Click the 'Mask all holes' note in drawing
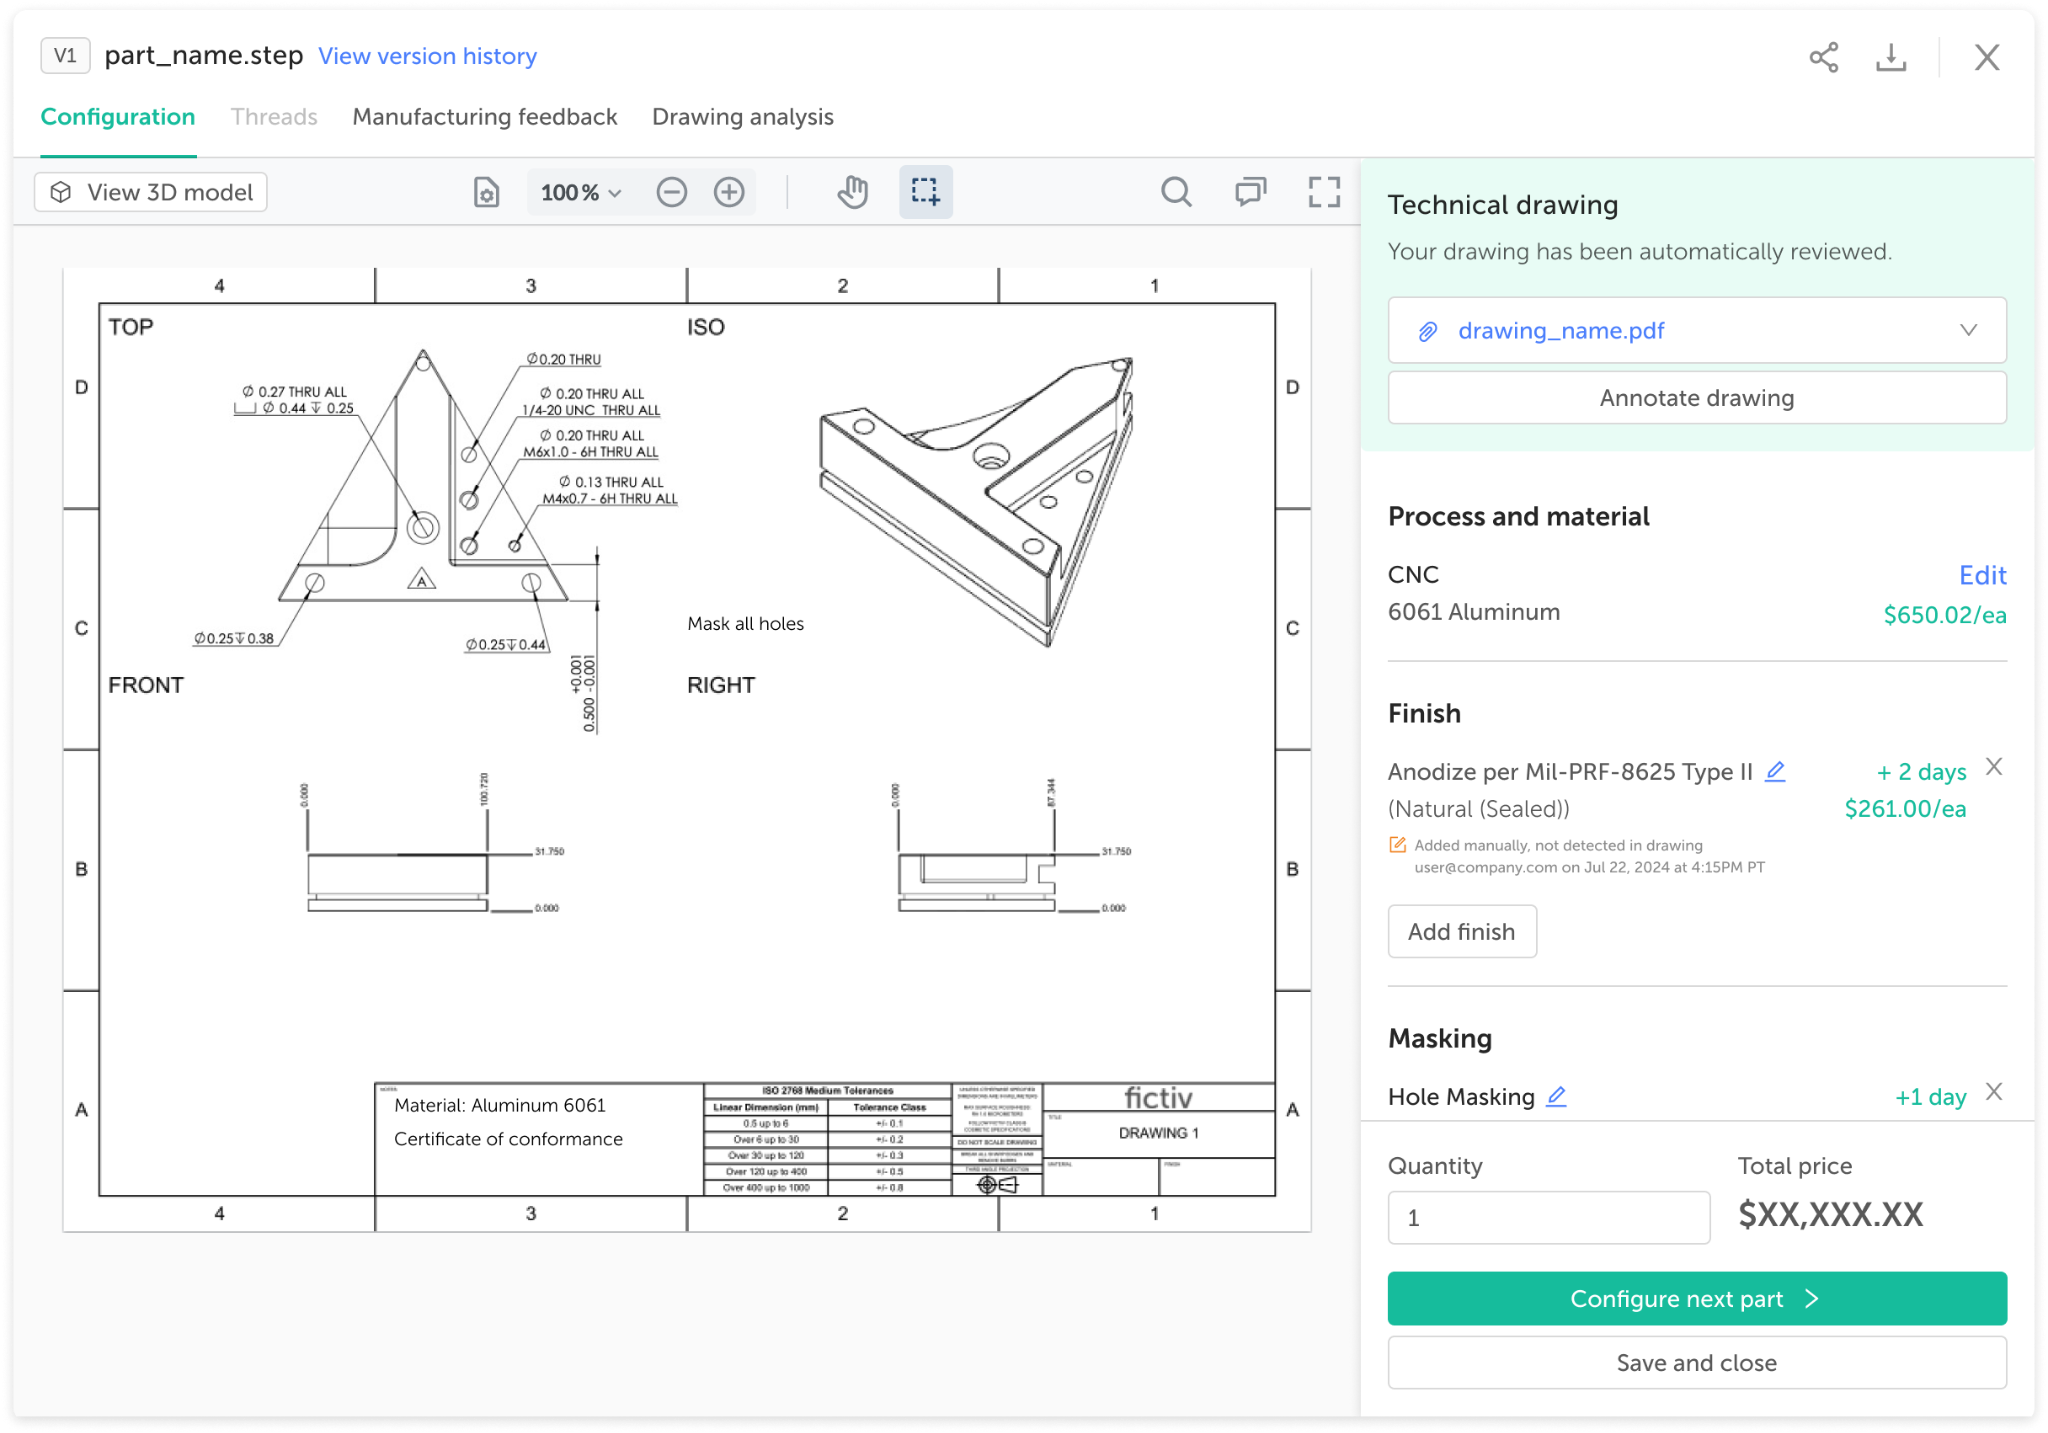This screenshot has height=1433, width=2048. [745, 624]
